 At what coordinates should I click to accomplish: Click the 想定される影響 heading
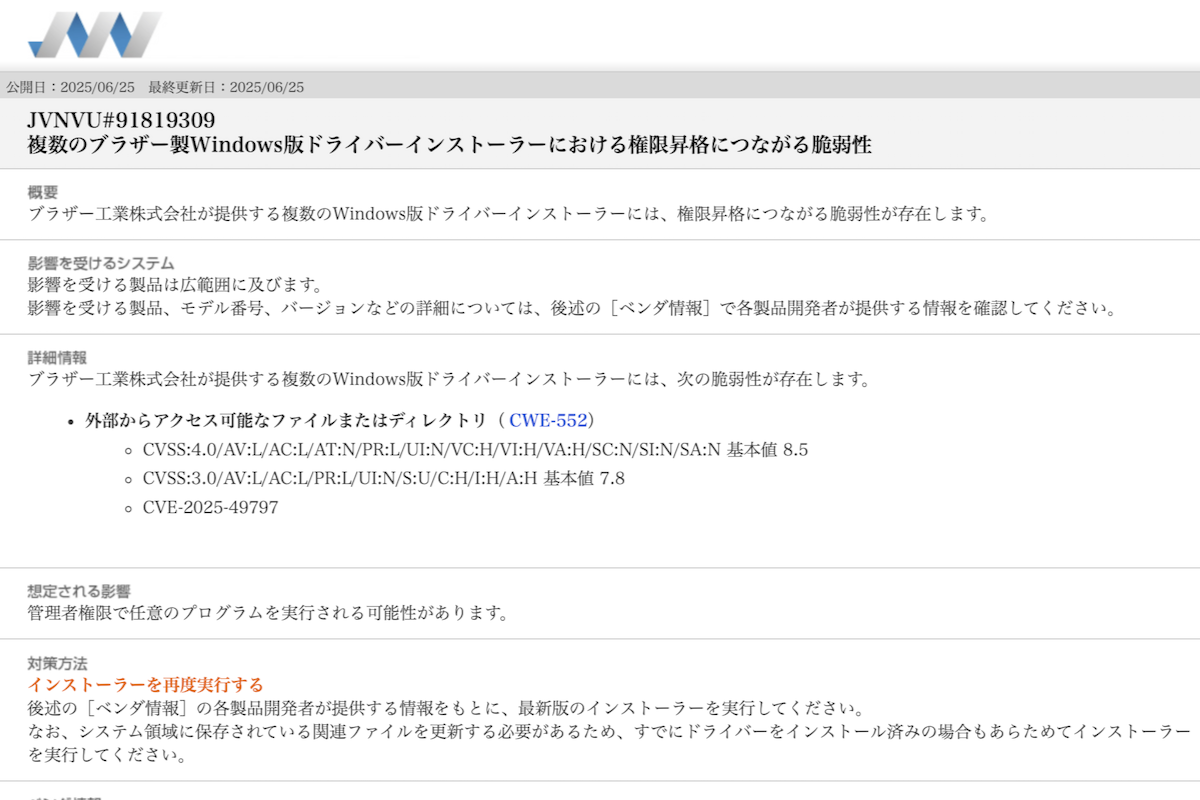[79, 591]
